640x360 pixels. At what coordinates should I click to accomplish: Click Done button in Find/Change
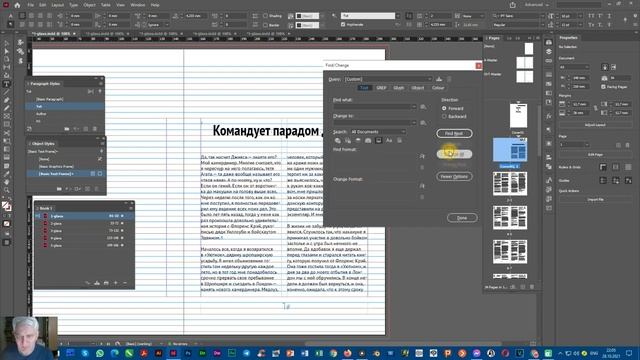coord(462,218)
